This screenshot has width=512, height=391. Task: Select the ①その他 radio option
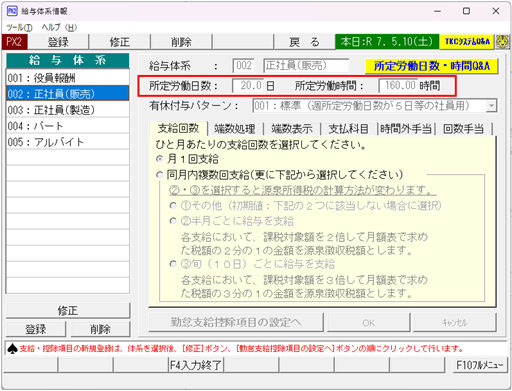click(173, 206)
